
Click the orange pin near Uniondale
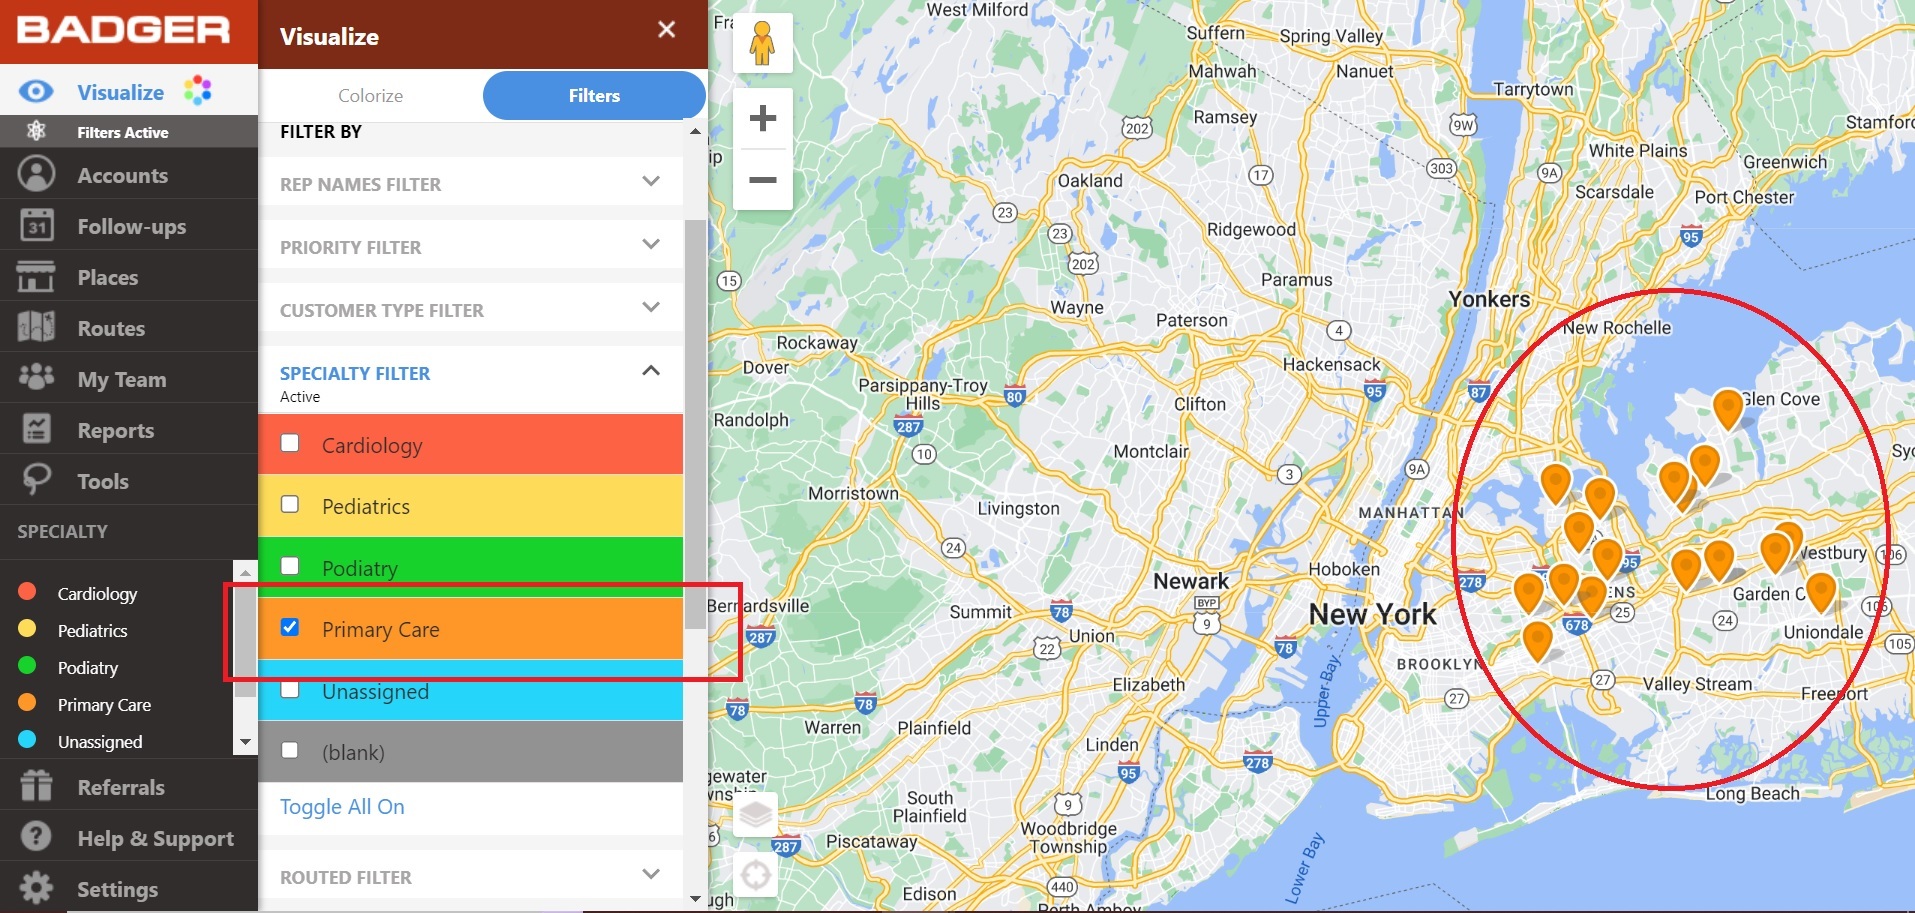[1821, 592]
